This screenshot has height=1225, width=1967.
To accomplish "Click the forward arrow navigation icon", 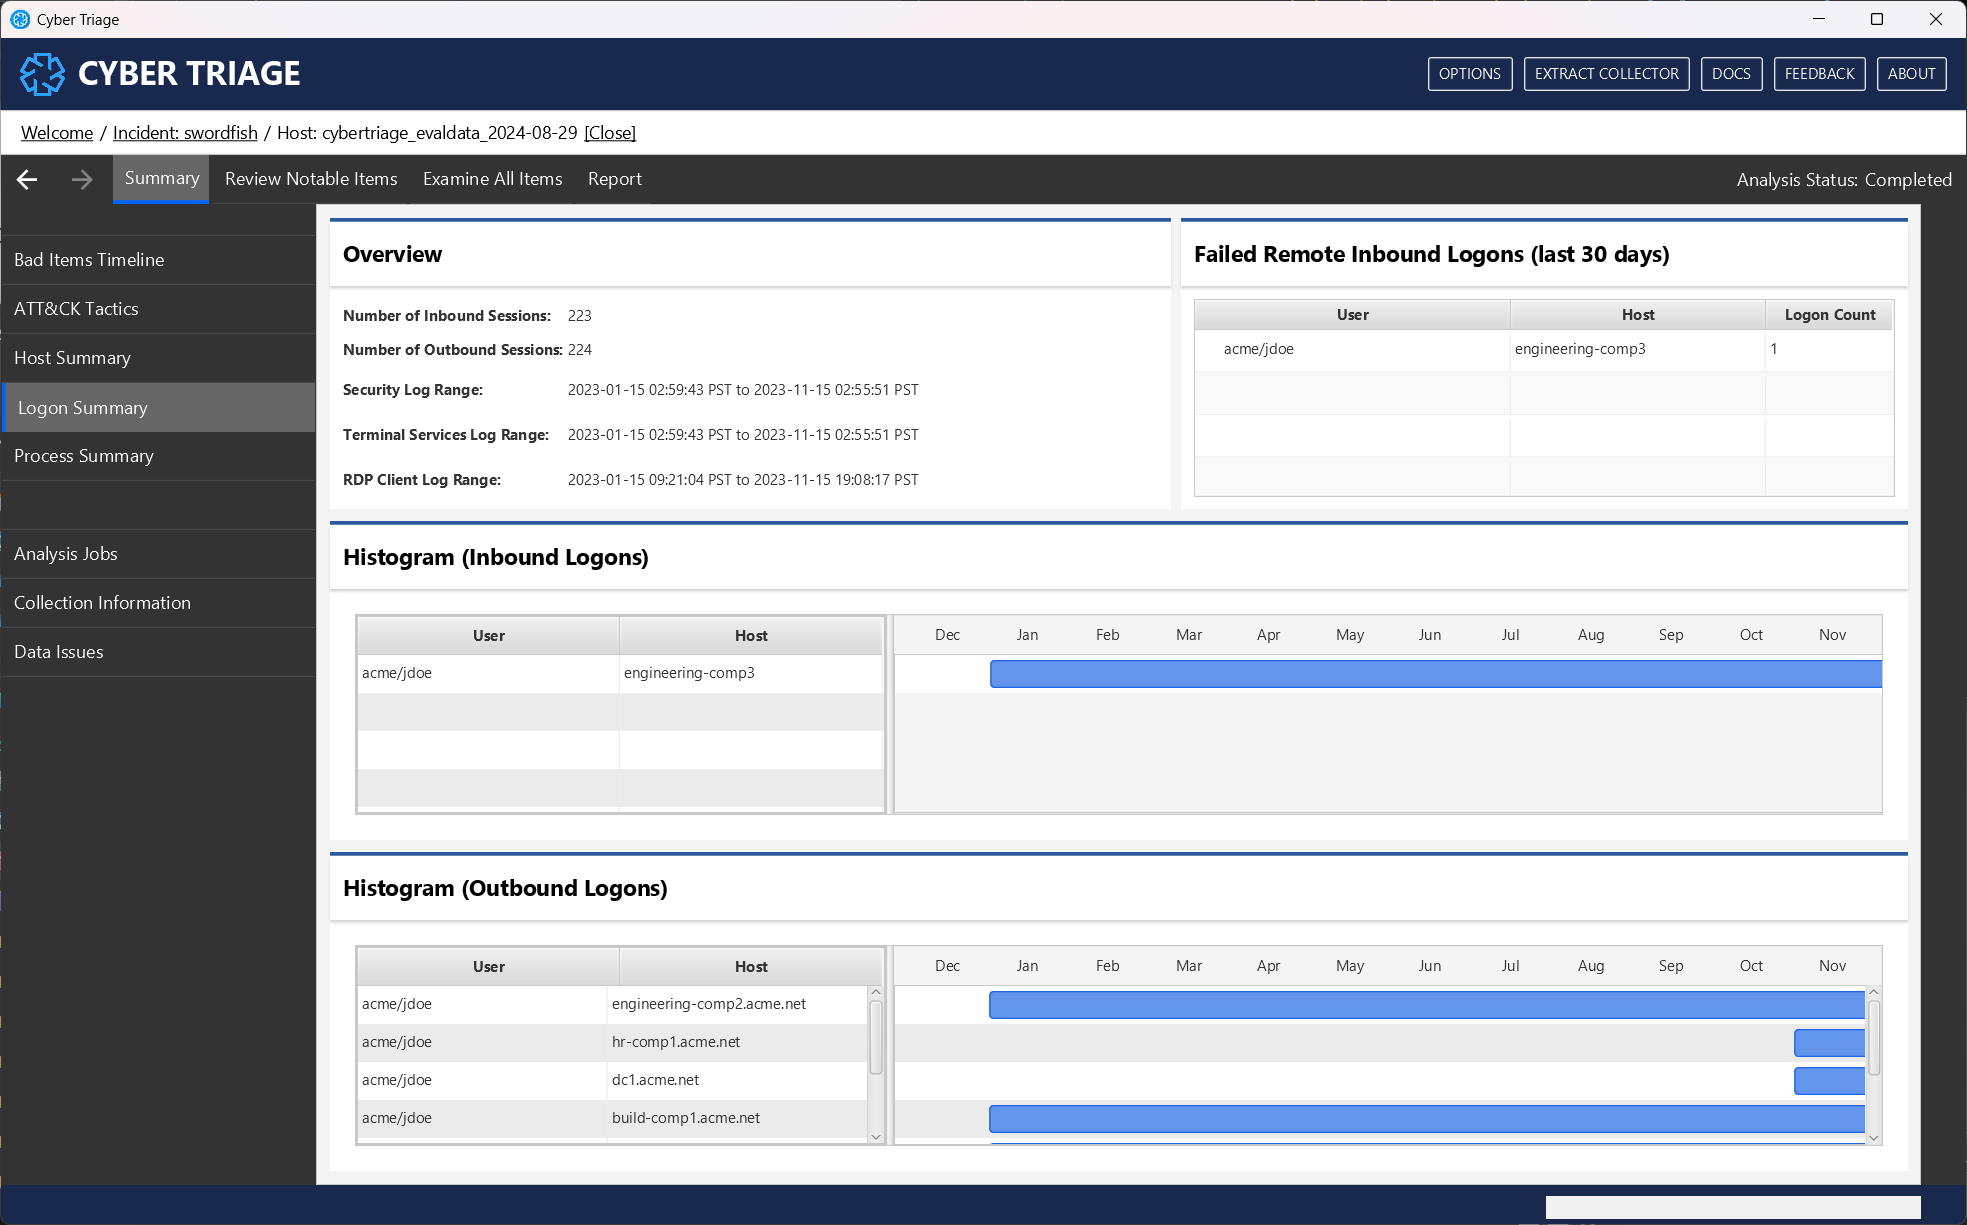I will (x=82, y=179).
